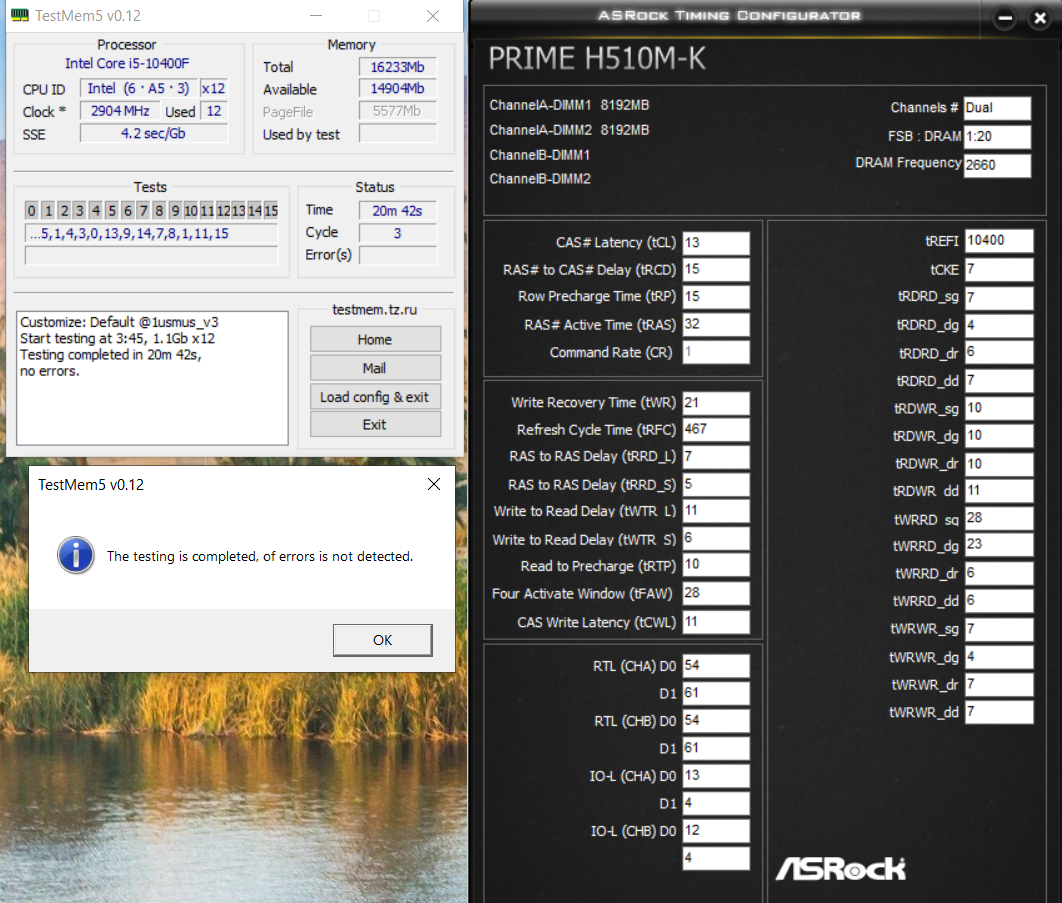Close the TestMem5 completion dialog
Viewport: 1062px width, 903px height.
coord(433,484)
